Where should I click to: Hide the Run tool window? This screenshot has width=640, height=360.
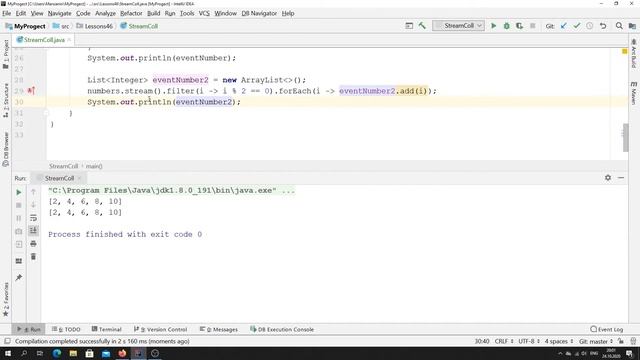point(621,178)
